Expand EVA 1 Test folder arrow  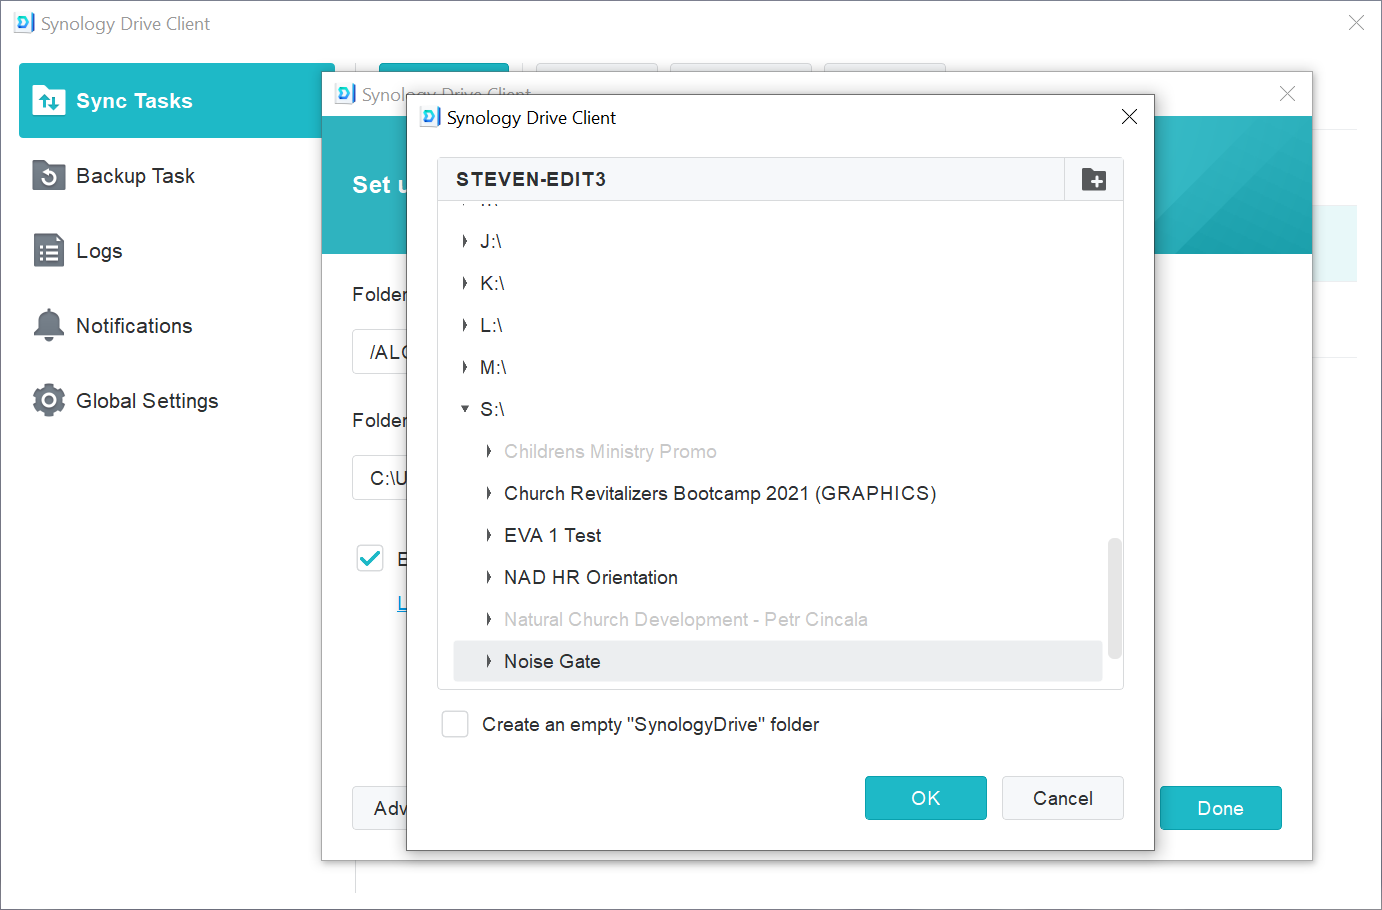[489, 535]
